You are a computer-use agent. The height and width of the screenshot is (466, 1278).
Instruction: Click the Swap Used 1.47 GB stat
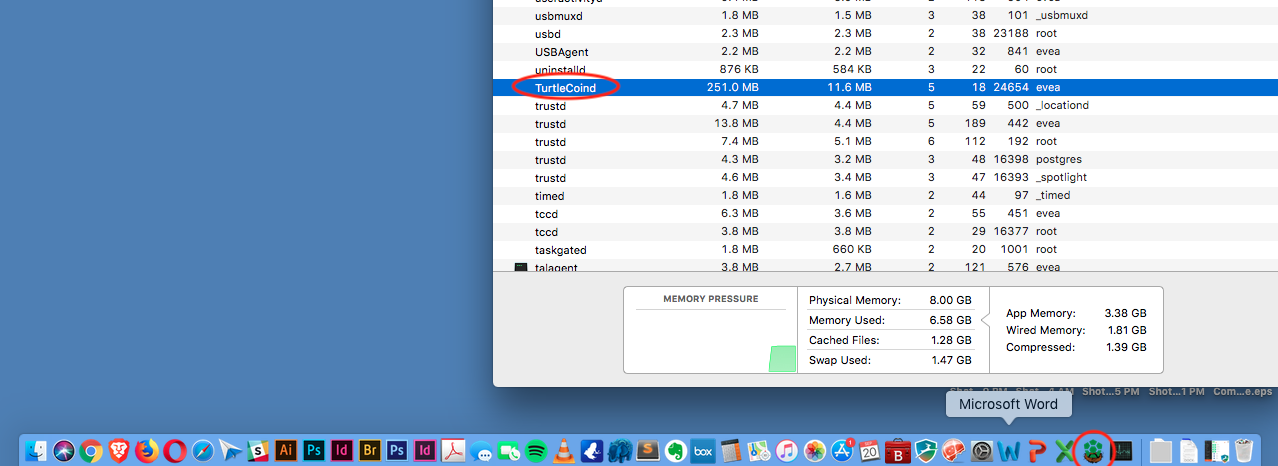coord(890,360)
